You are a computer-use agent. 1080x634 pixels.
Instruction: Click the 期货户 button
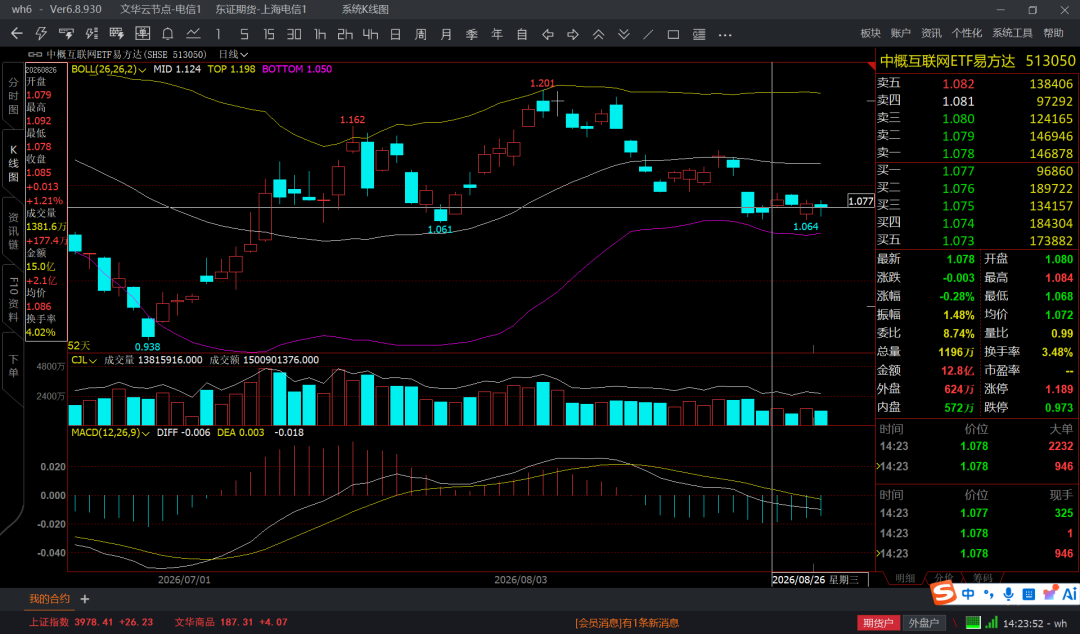pos(878,623)
